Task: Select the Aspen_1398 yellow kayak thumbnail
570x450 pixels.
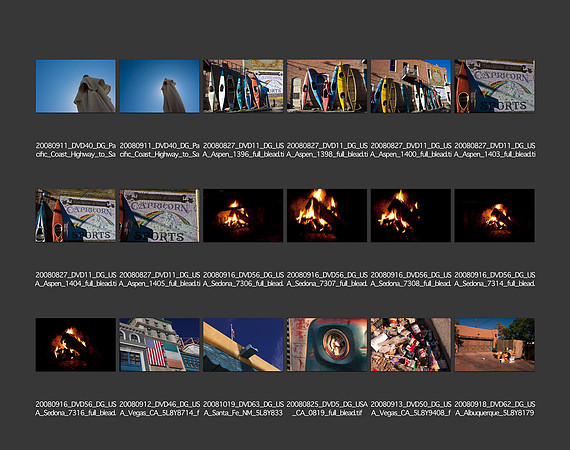Action: coord(327,86)
